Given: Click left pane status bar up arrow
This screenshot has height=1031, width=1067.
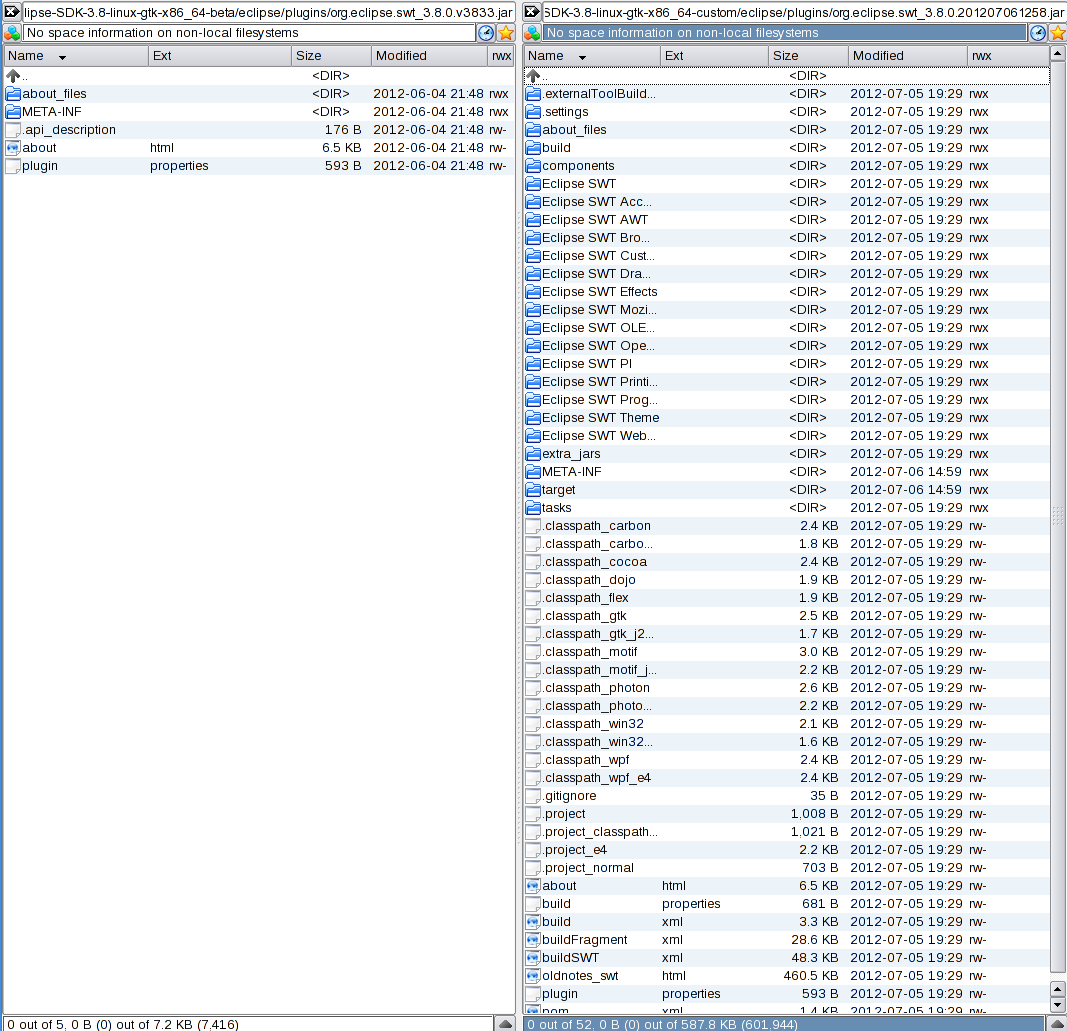Looking at the screenshot, I should (505, 1024).
